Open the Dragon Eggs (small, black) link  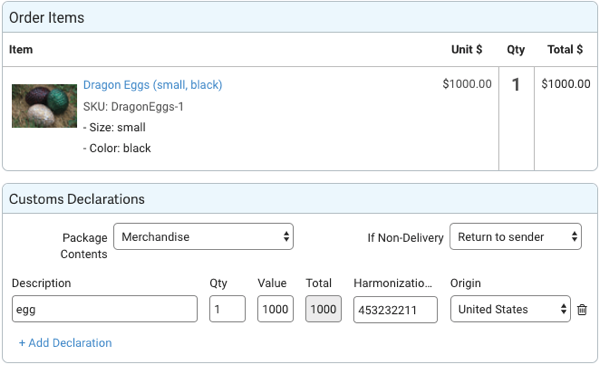tap(153, 85)
